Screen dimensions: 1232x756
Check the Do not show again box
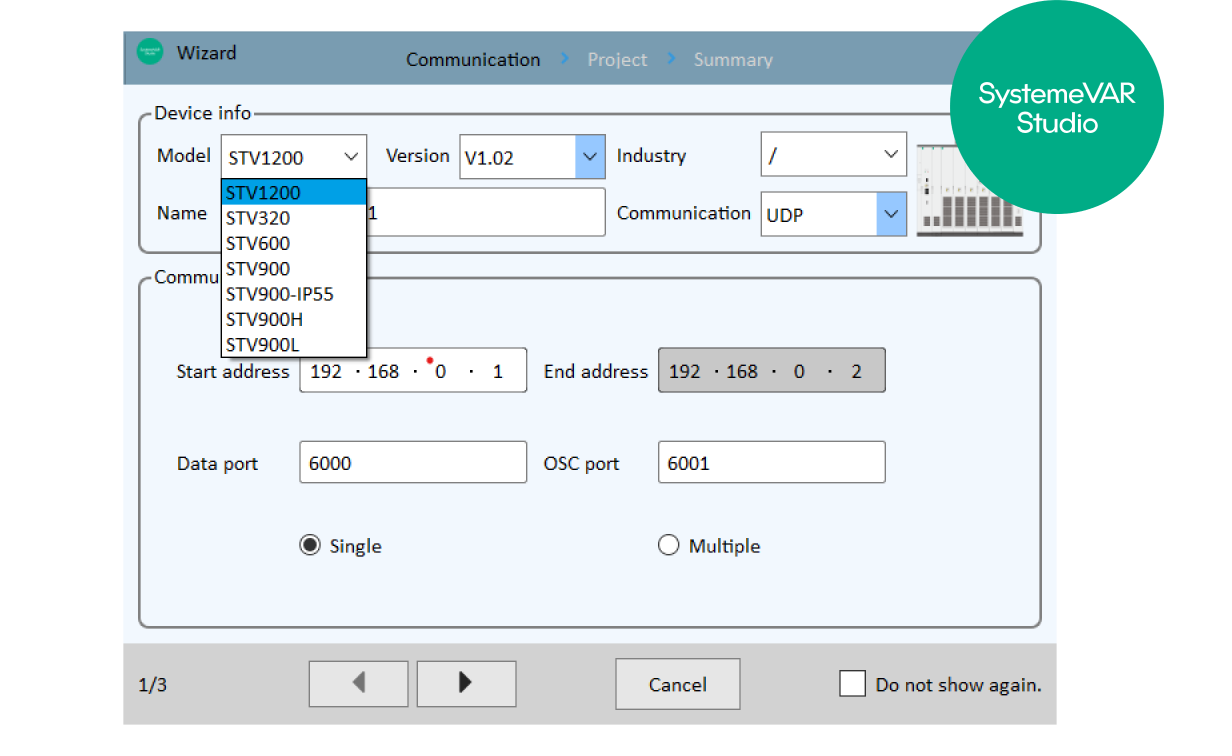pos(852,684)
